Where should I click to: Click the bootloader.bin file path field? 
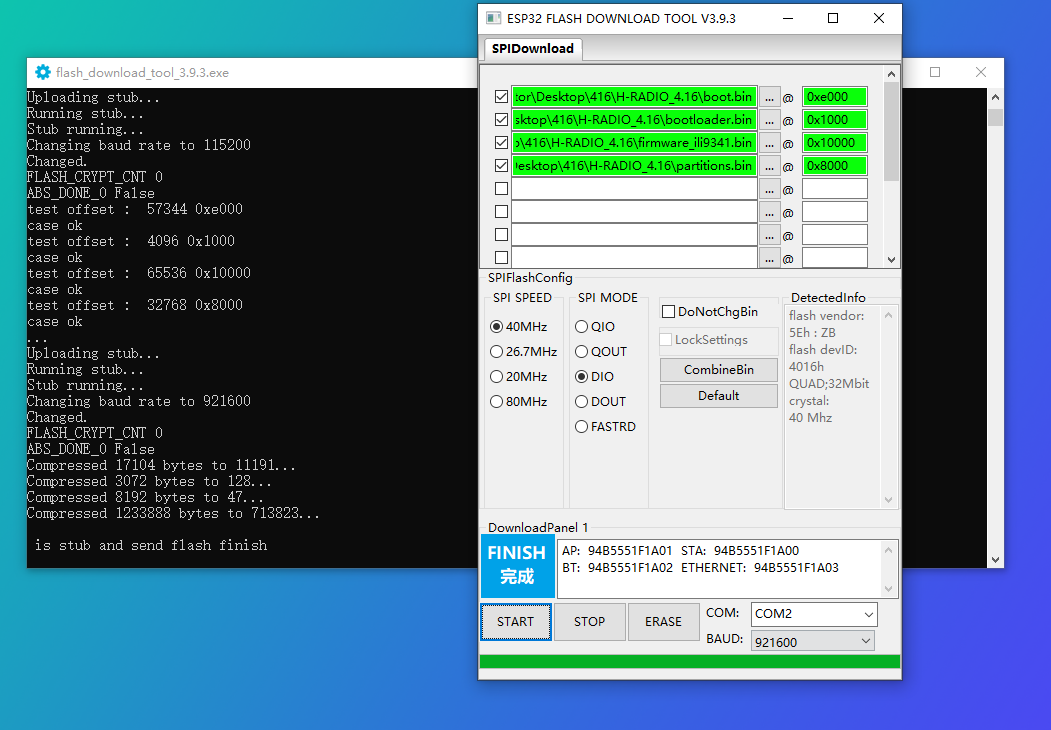tap(634, 119)
